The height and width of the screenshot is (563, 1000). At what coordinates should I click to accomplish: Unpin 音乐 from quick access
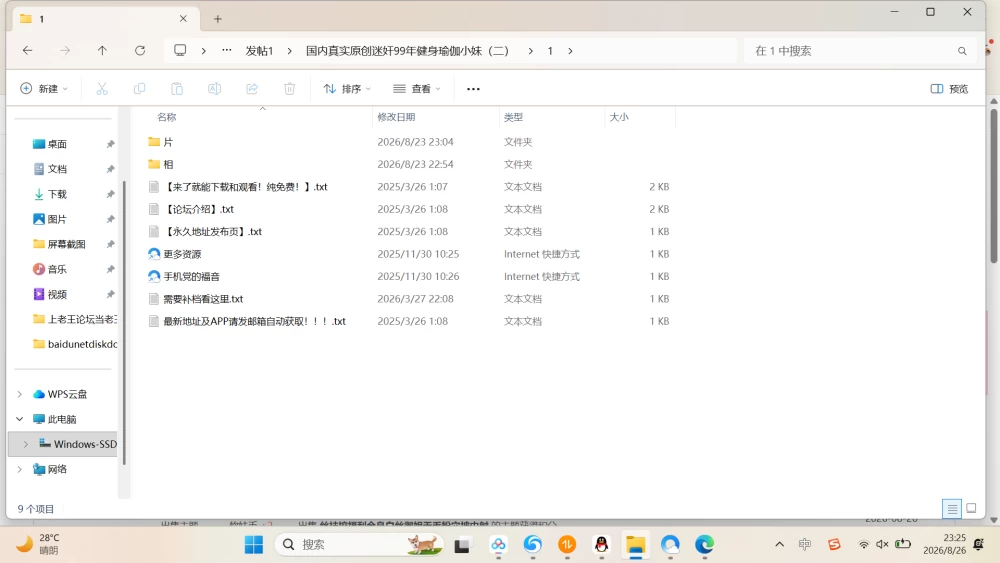110,269
